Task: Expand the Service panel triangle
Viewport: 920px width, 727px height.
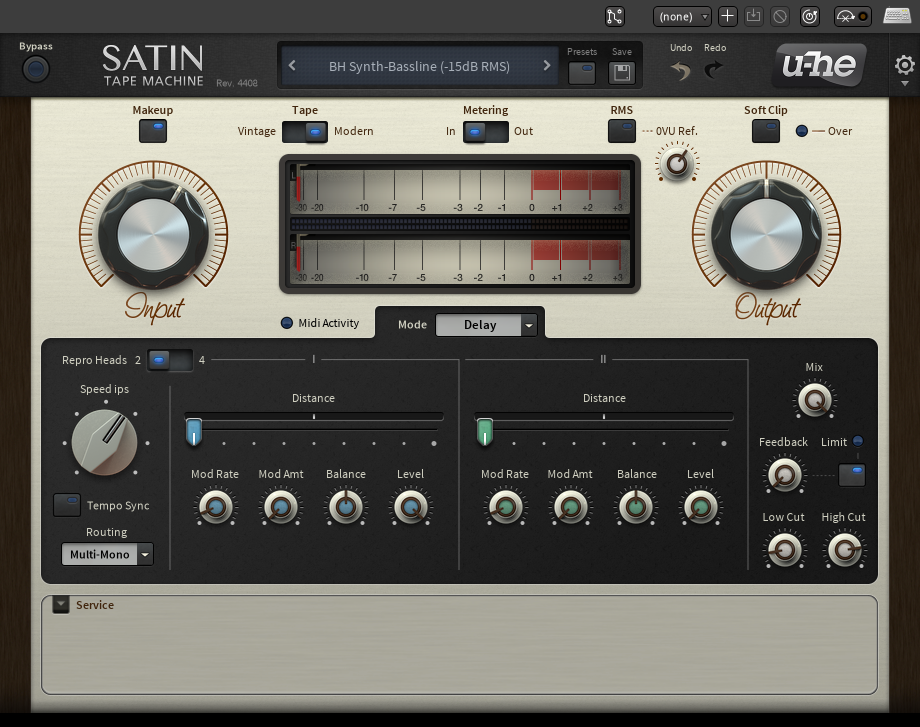Action: (x=61, y=604)
